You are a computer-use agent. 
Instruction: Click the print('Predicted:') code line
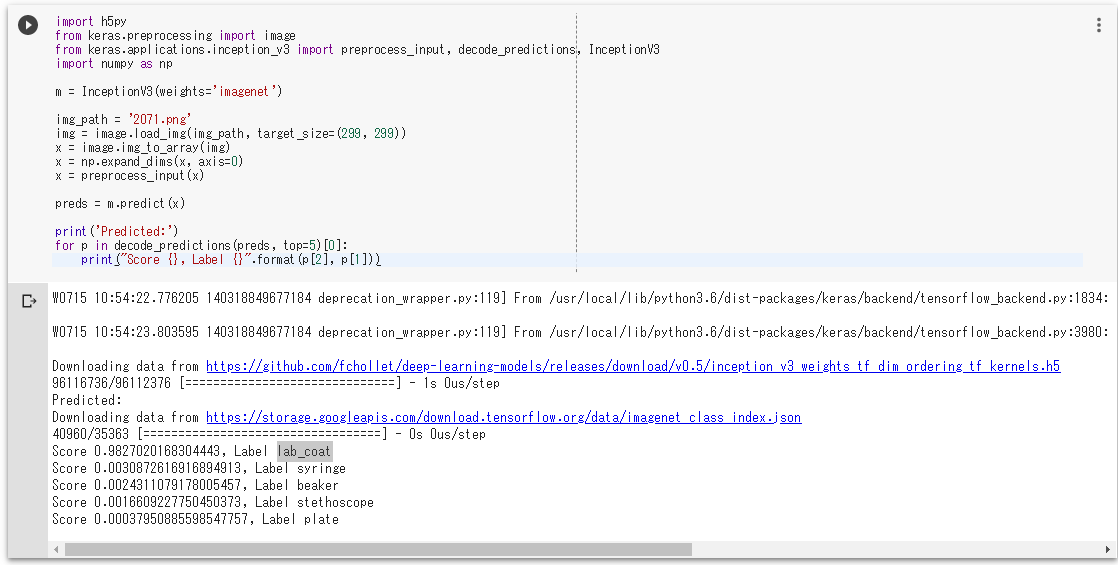117,231
